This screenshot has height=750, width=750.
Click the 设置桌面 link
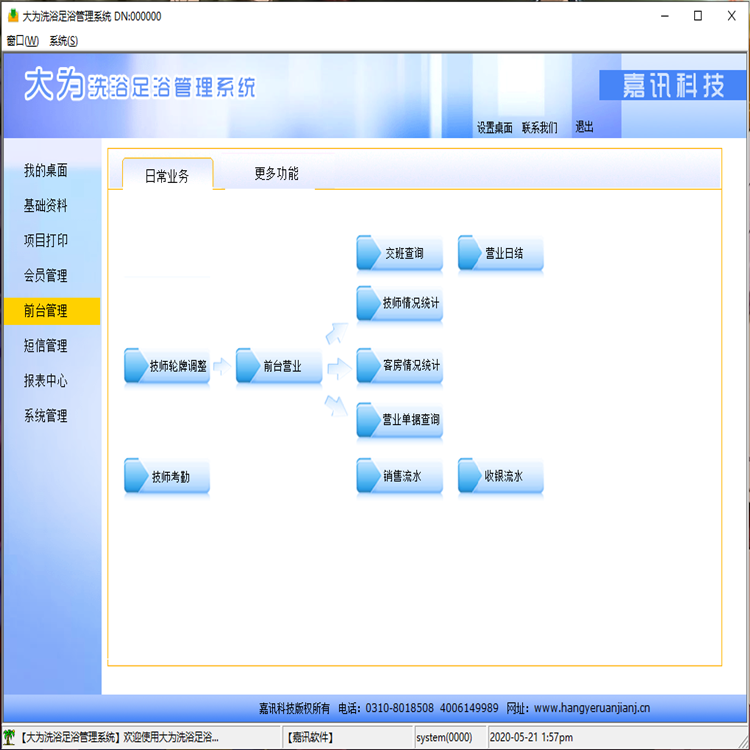[494, 128]
